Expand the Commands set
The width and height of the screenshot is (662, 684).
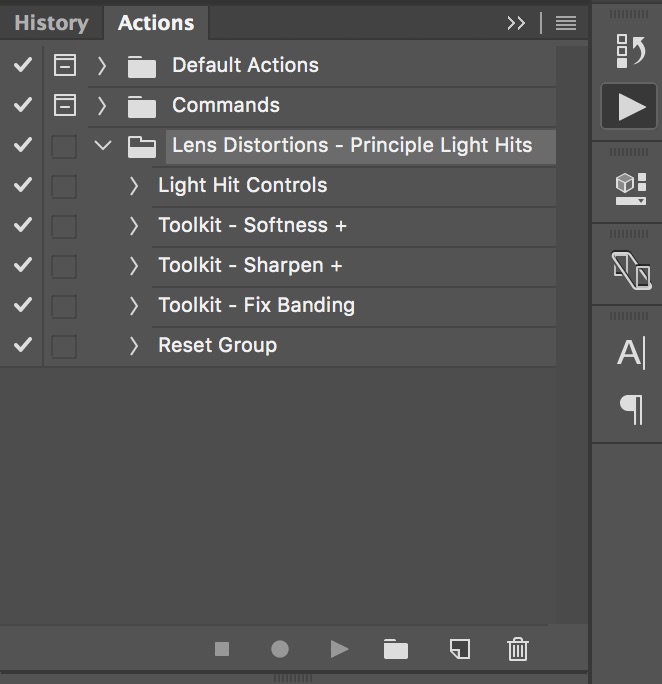102,106
